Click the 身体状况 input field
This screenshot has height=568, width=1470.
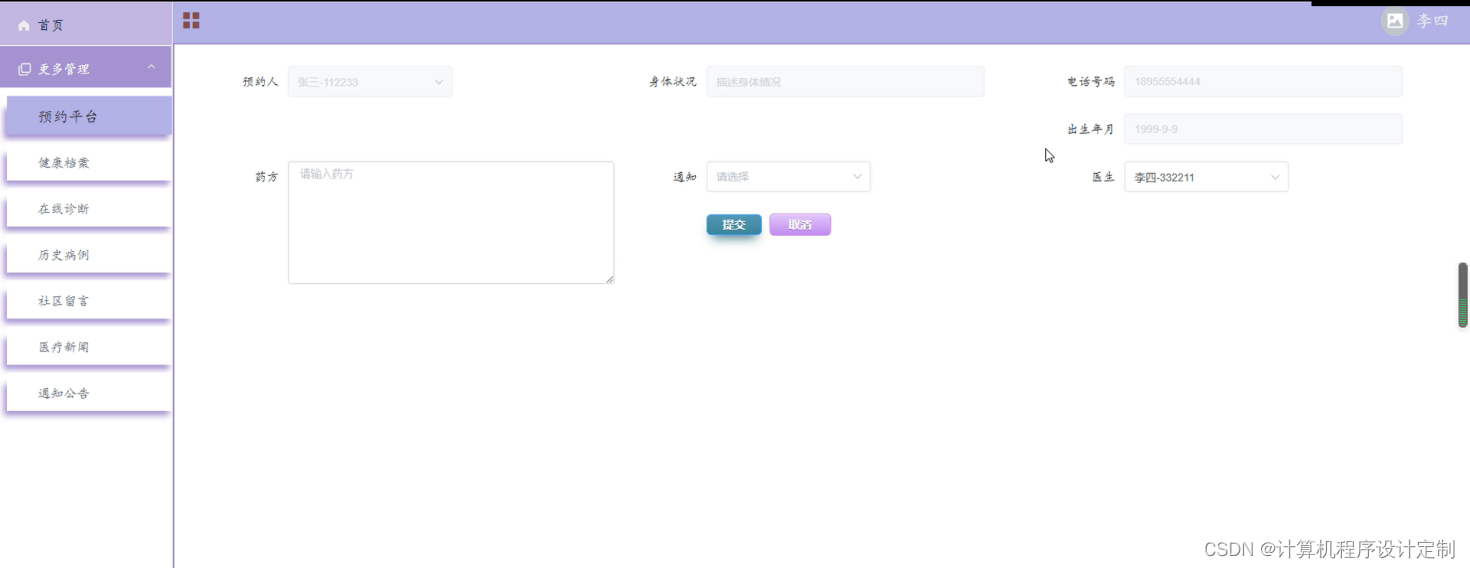[x=845, y=82]
